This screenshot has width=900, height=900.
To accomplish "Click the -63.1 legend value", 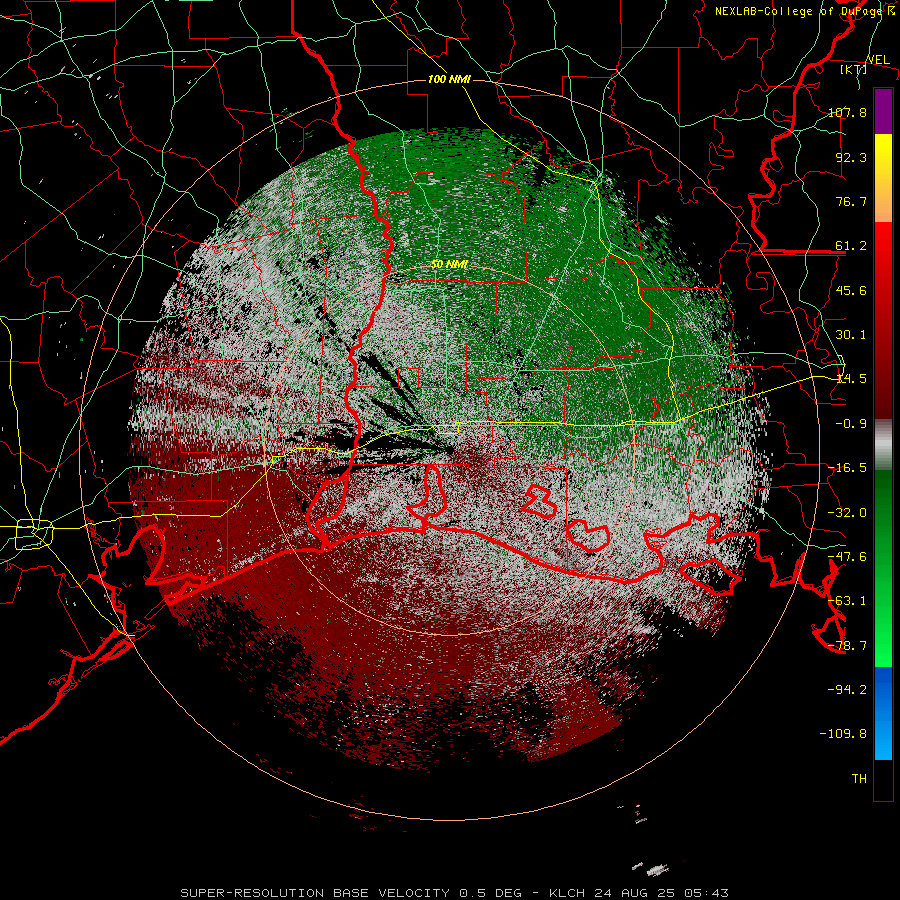I will click(847, 601).
